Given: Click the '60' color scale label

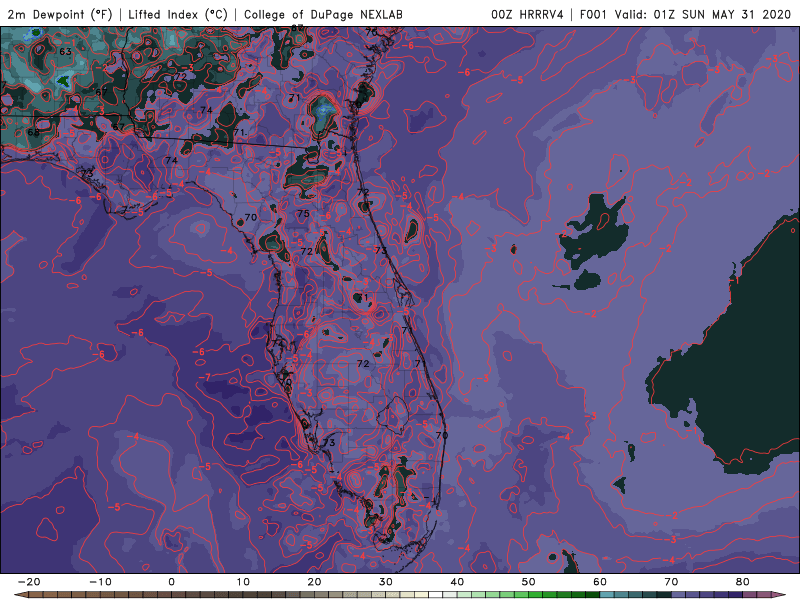Looking at the screenshot, I should point(600,582).
